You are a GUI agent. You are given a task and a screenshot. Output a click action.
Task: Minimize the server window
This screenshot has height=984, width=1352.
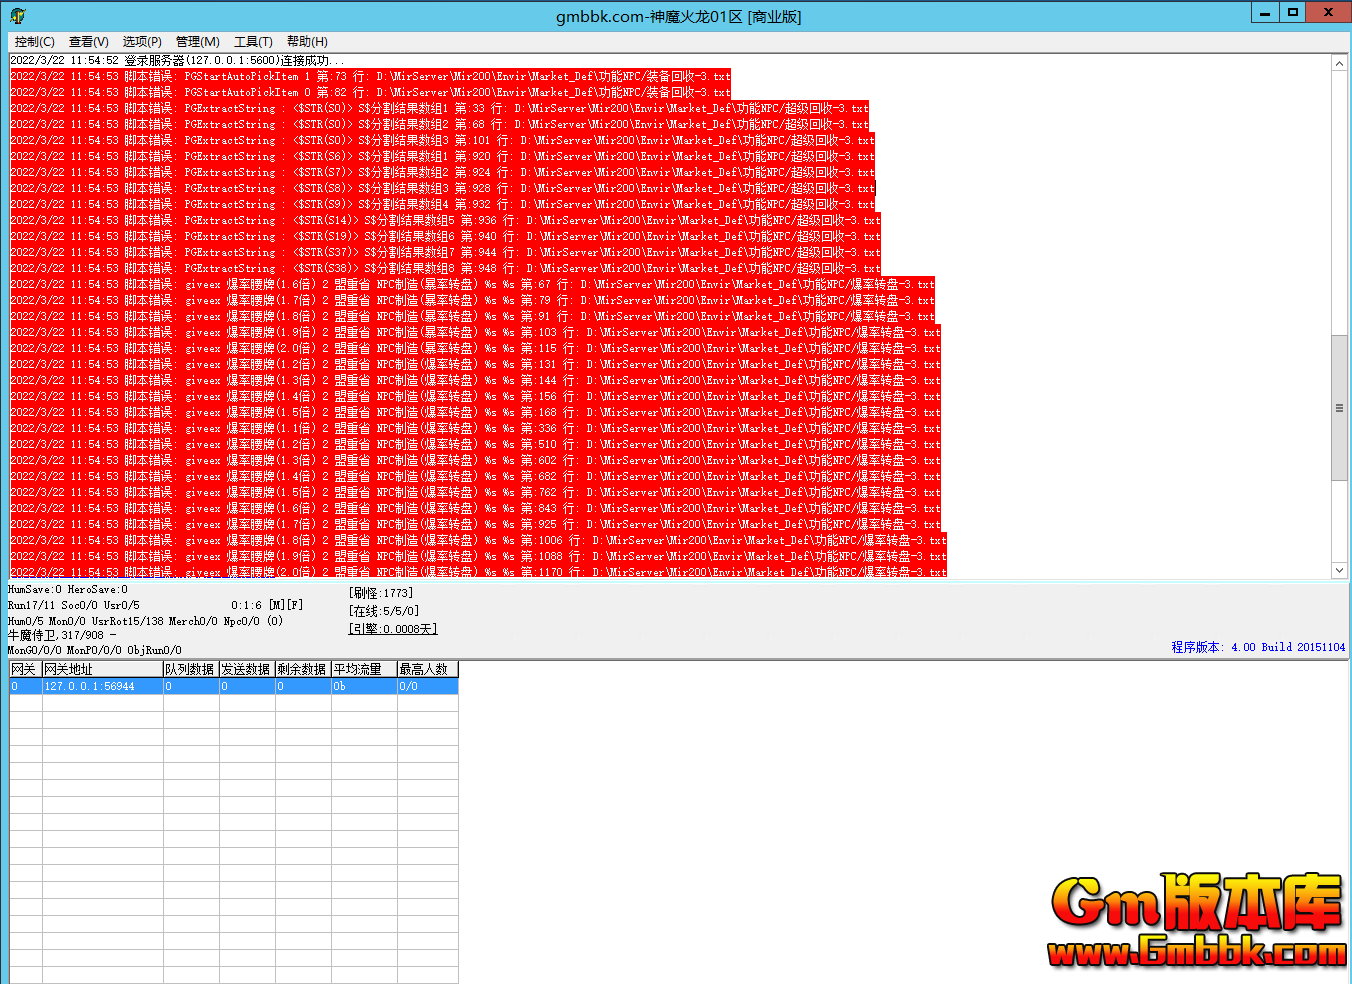tap(1265, 13)
